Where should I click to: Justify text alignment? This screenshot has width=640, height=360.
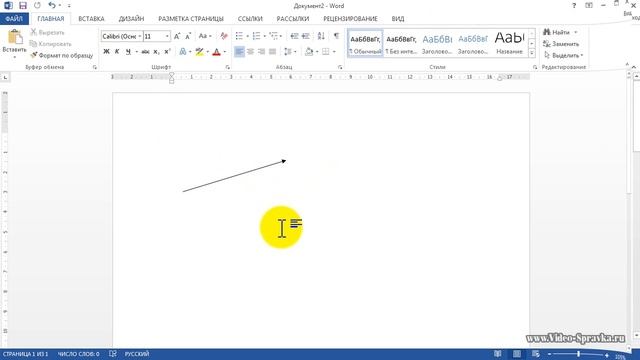[x=273, y=51]
